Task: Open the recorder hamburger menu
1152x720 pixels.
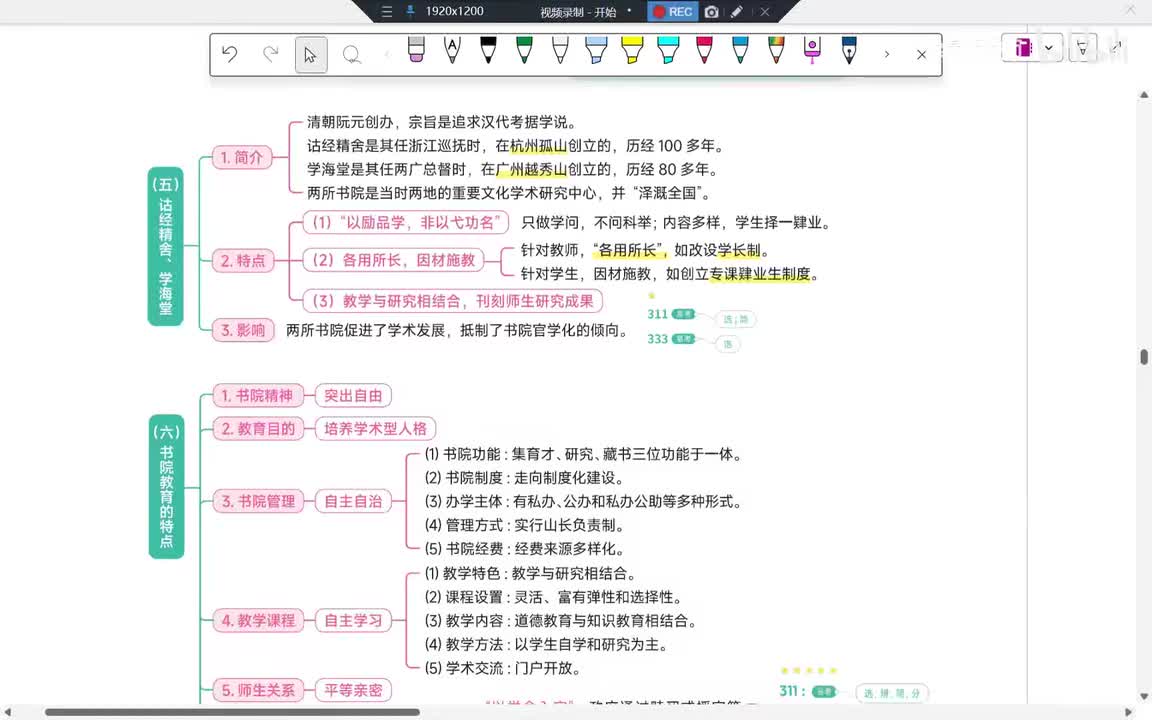Action: click(386, 12)
